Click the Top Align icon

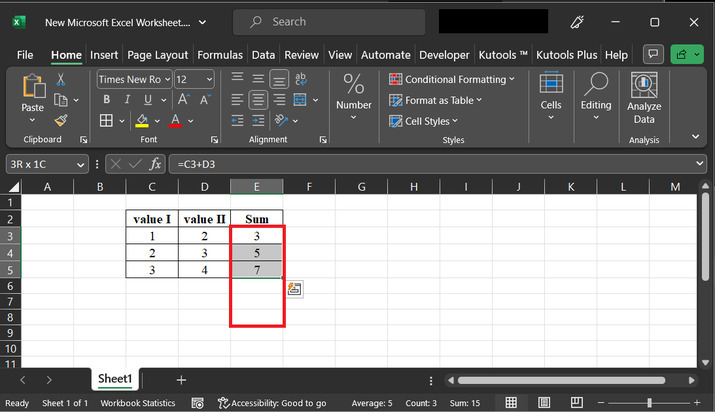(x=237, y=78)
